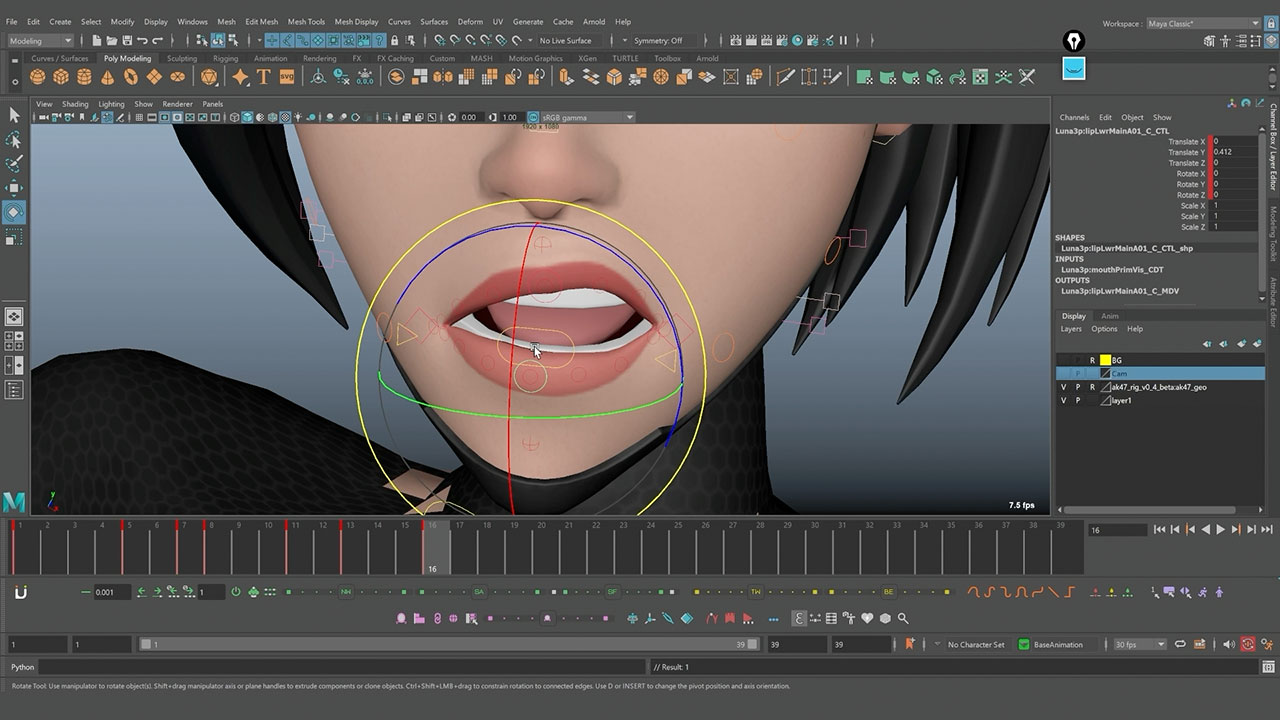Toggle the R display type on BG layer
1280x720 pixels.
pyautogui.click(x=1092, y=360)
